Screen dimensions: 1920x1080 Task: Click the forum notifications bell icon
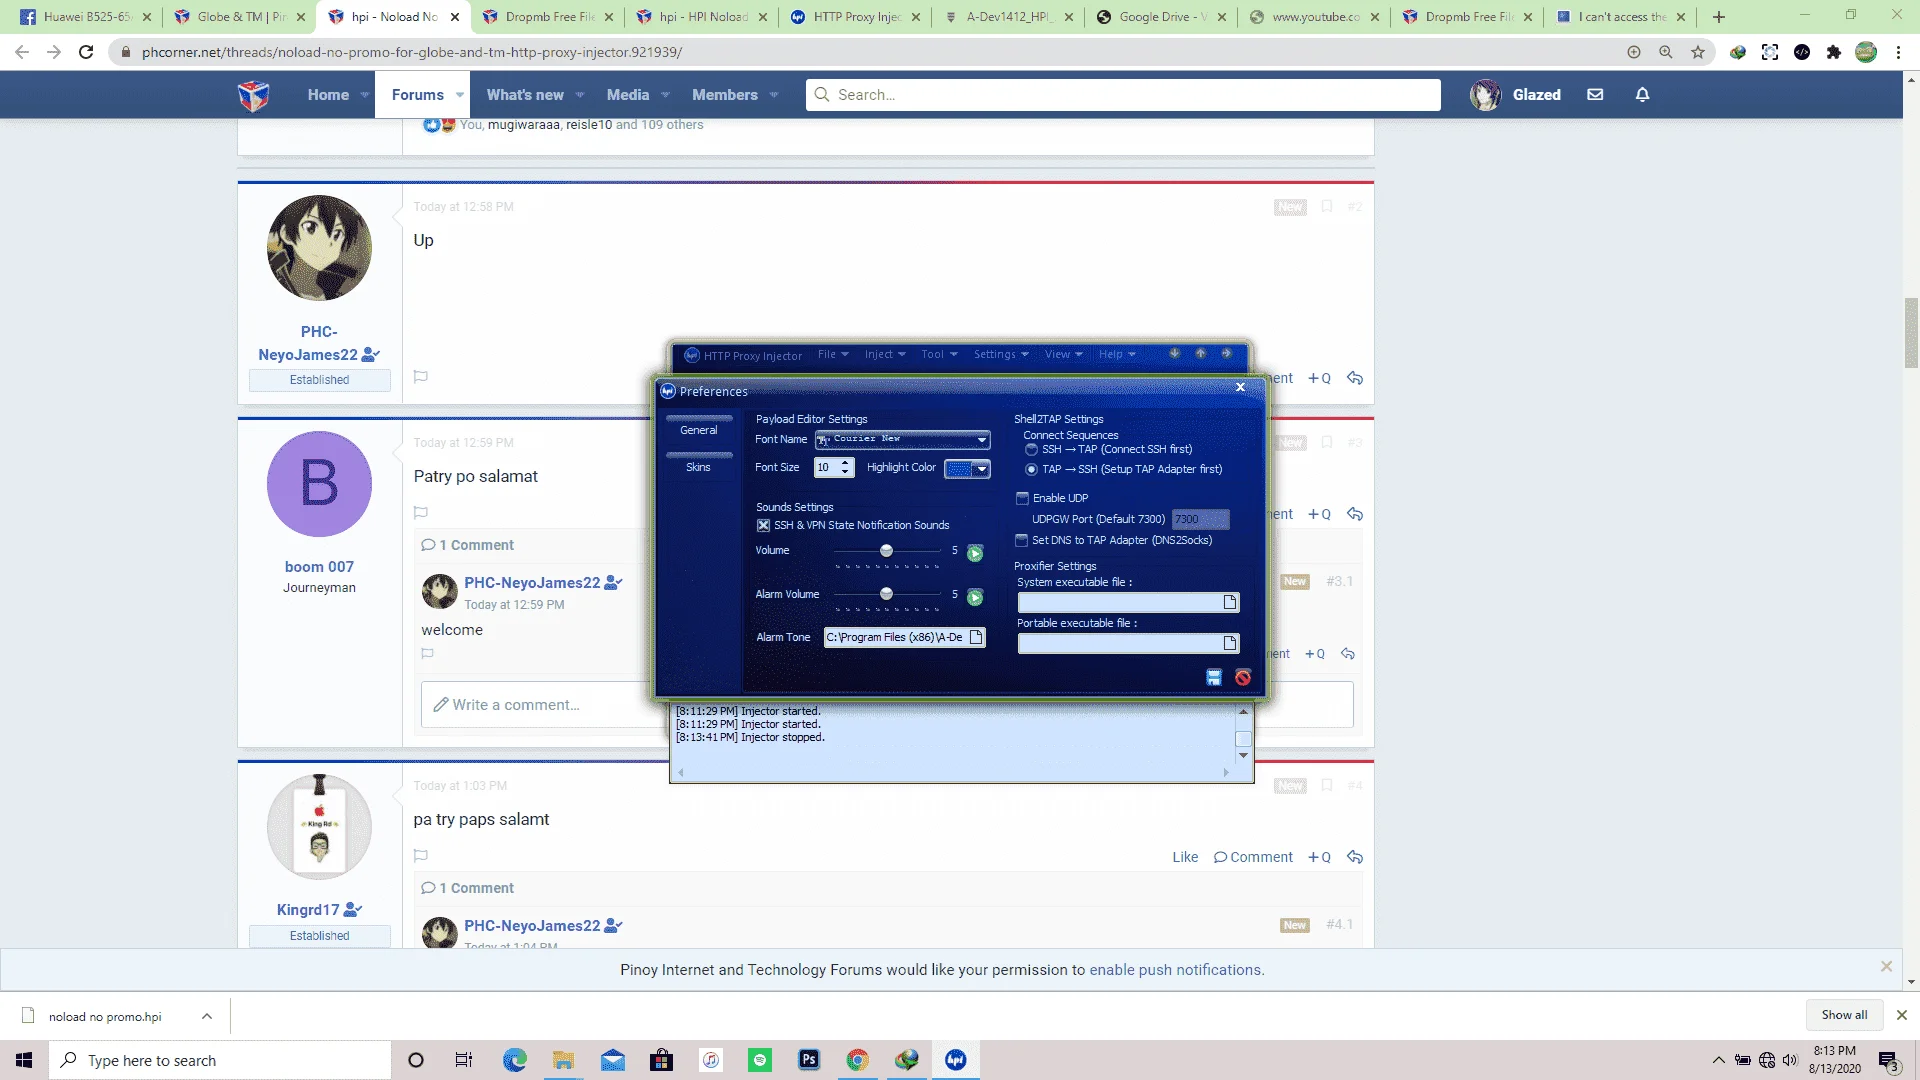[1642, 95]
